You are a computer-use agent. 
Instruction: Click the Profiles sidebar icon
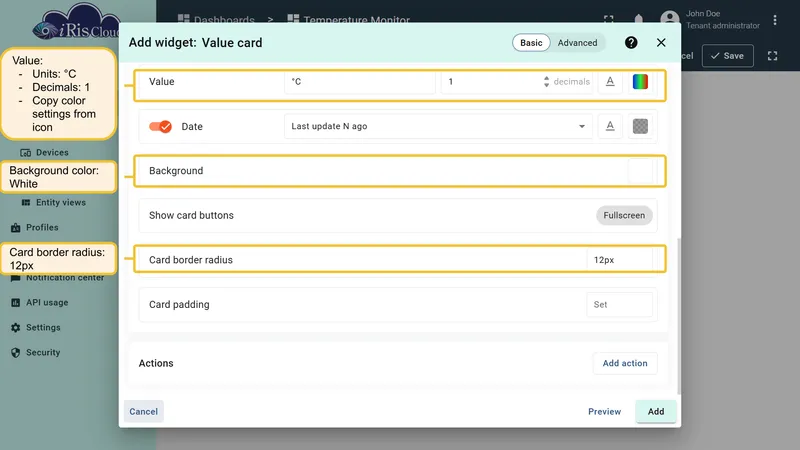[16, 228]
